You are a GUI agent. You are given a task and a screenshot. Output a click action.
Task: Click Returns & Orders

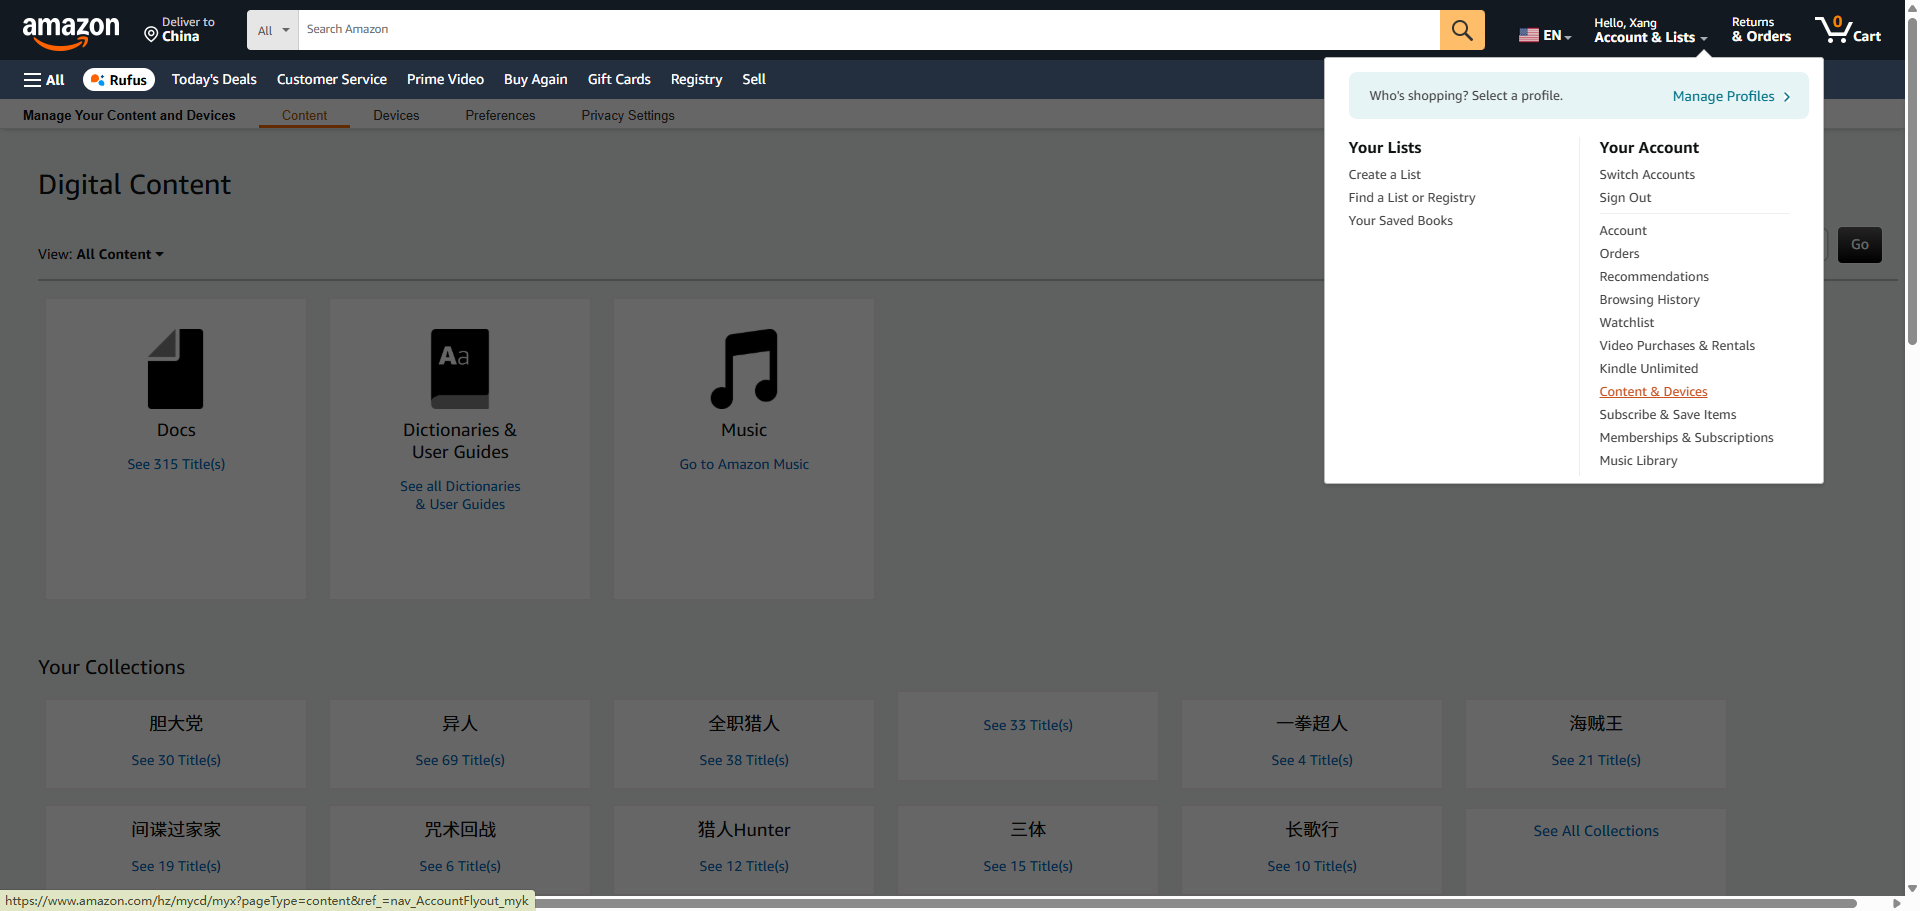click(1761, 30)
